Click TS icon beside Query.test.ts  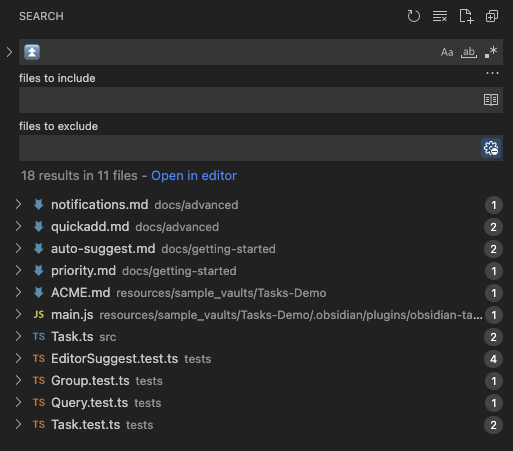[x=39, y=402]
